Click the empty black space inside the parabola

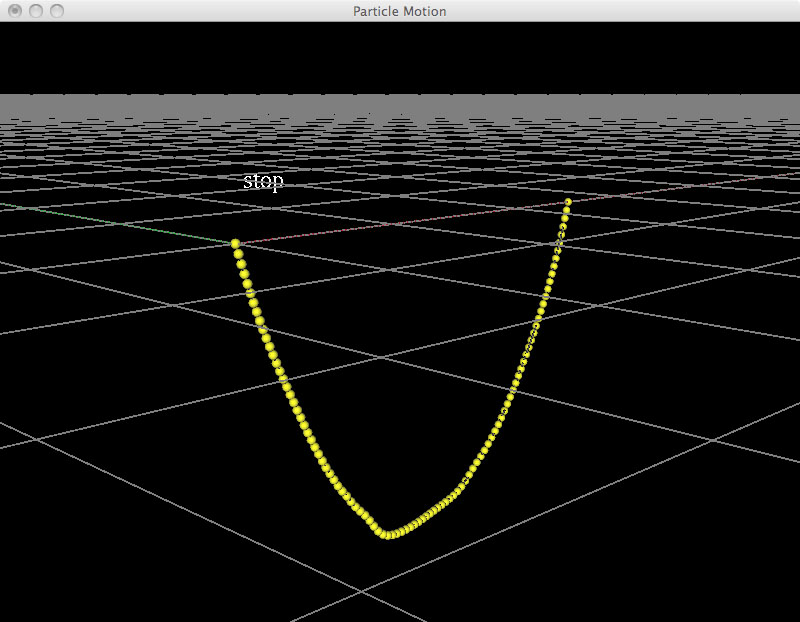tap(400, 380)
